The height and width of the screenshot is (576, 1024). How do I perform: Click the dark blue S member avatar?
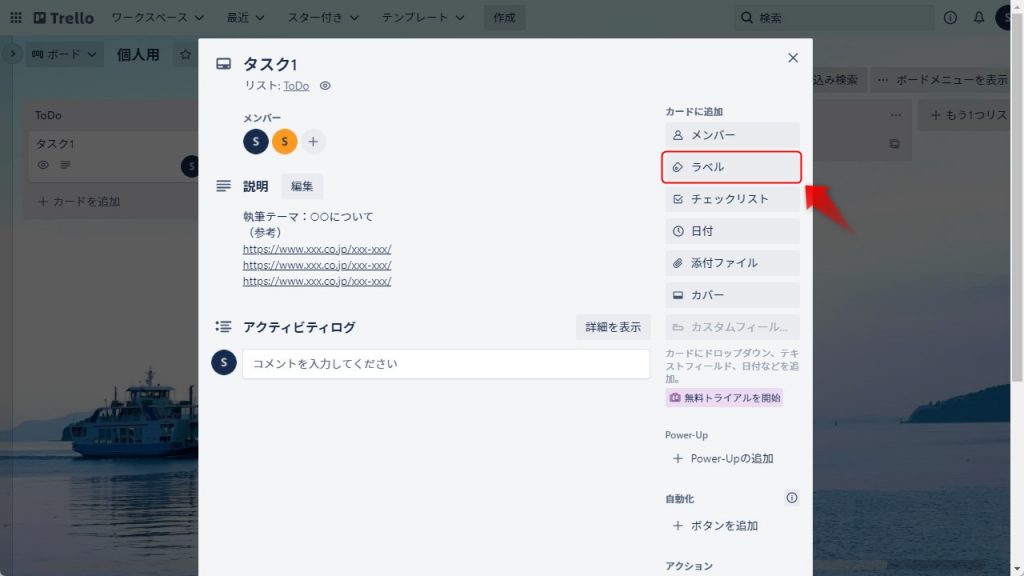tap(256, 141)
